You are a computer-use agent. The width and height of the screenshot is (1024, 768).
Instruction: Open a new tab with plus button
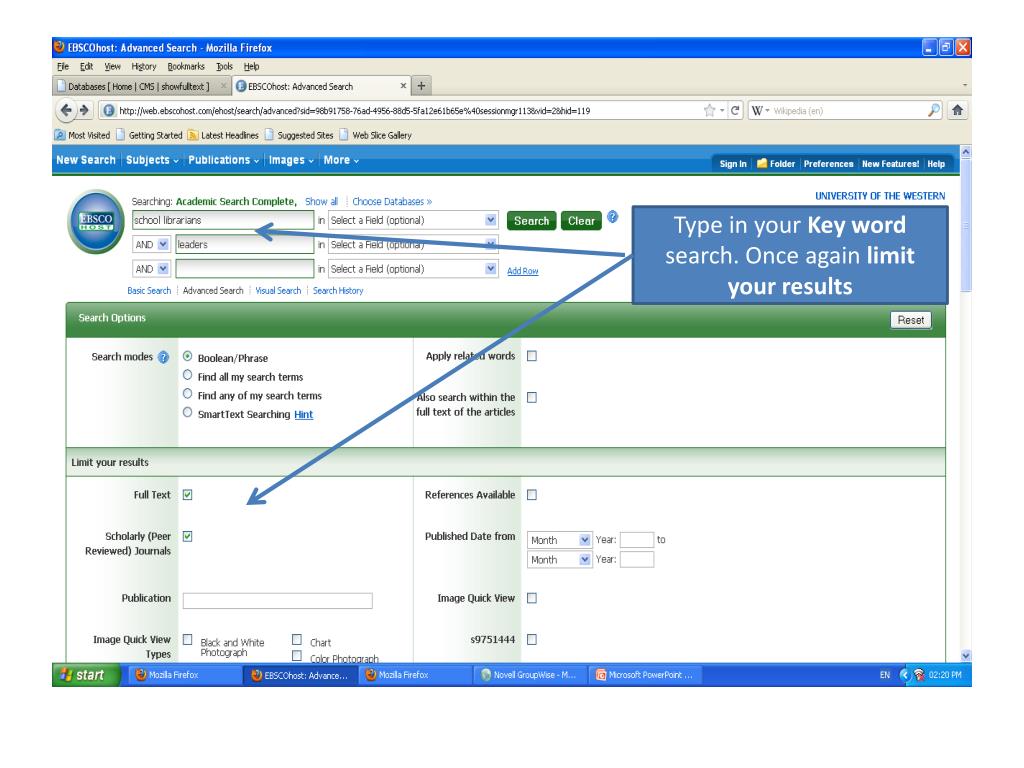[421, 86]
